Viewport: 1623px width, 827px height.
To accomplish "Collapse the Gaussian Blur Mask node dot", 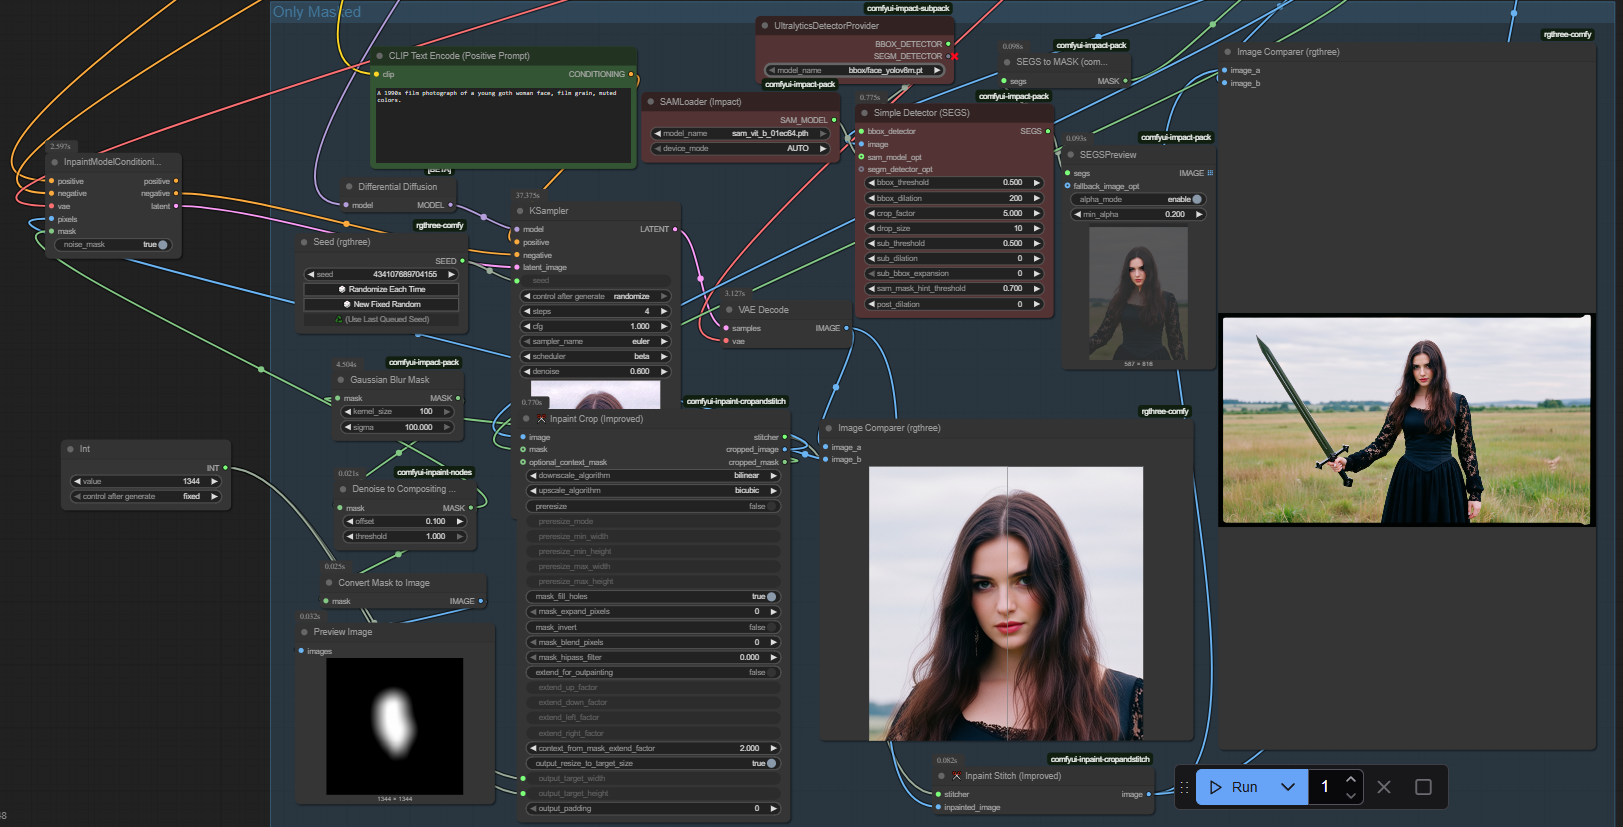I will click(x=340, y=380).
